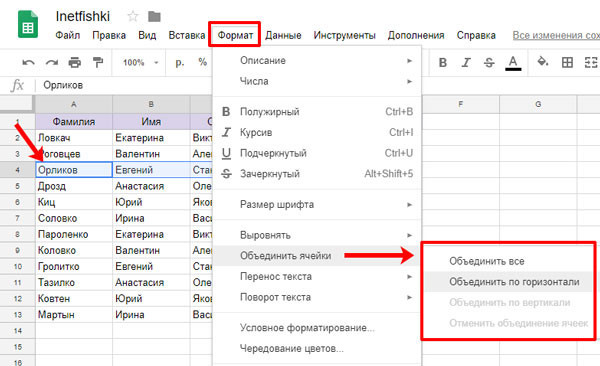Click the Google Sheets logo icon
The image size is (600, 366).
28,25
